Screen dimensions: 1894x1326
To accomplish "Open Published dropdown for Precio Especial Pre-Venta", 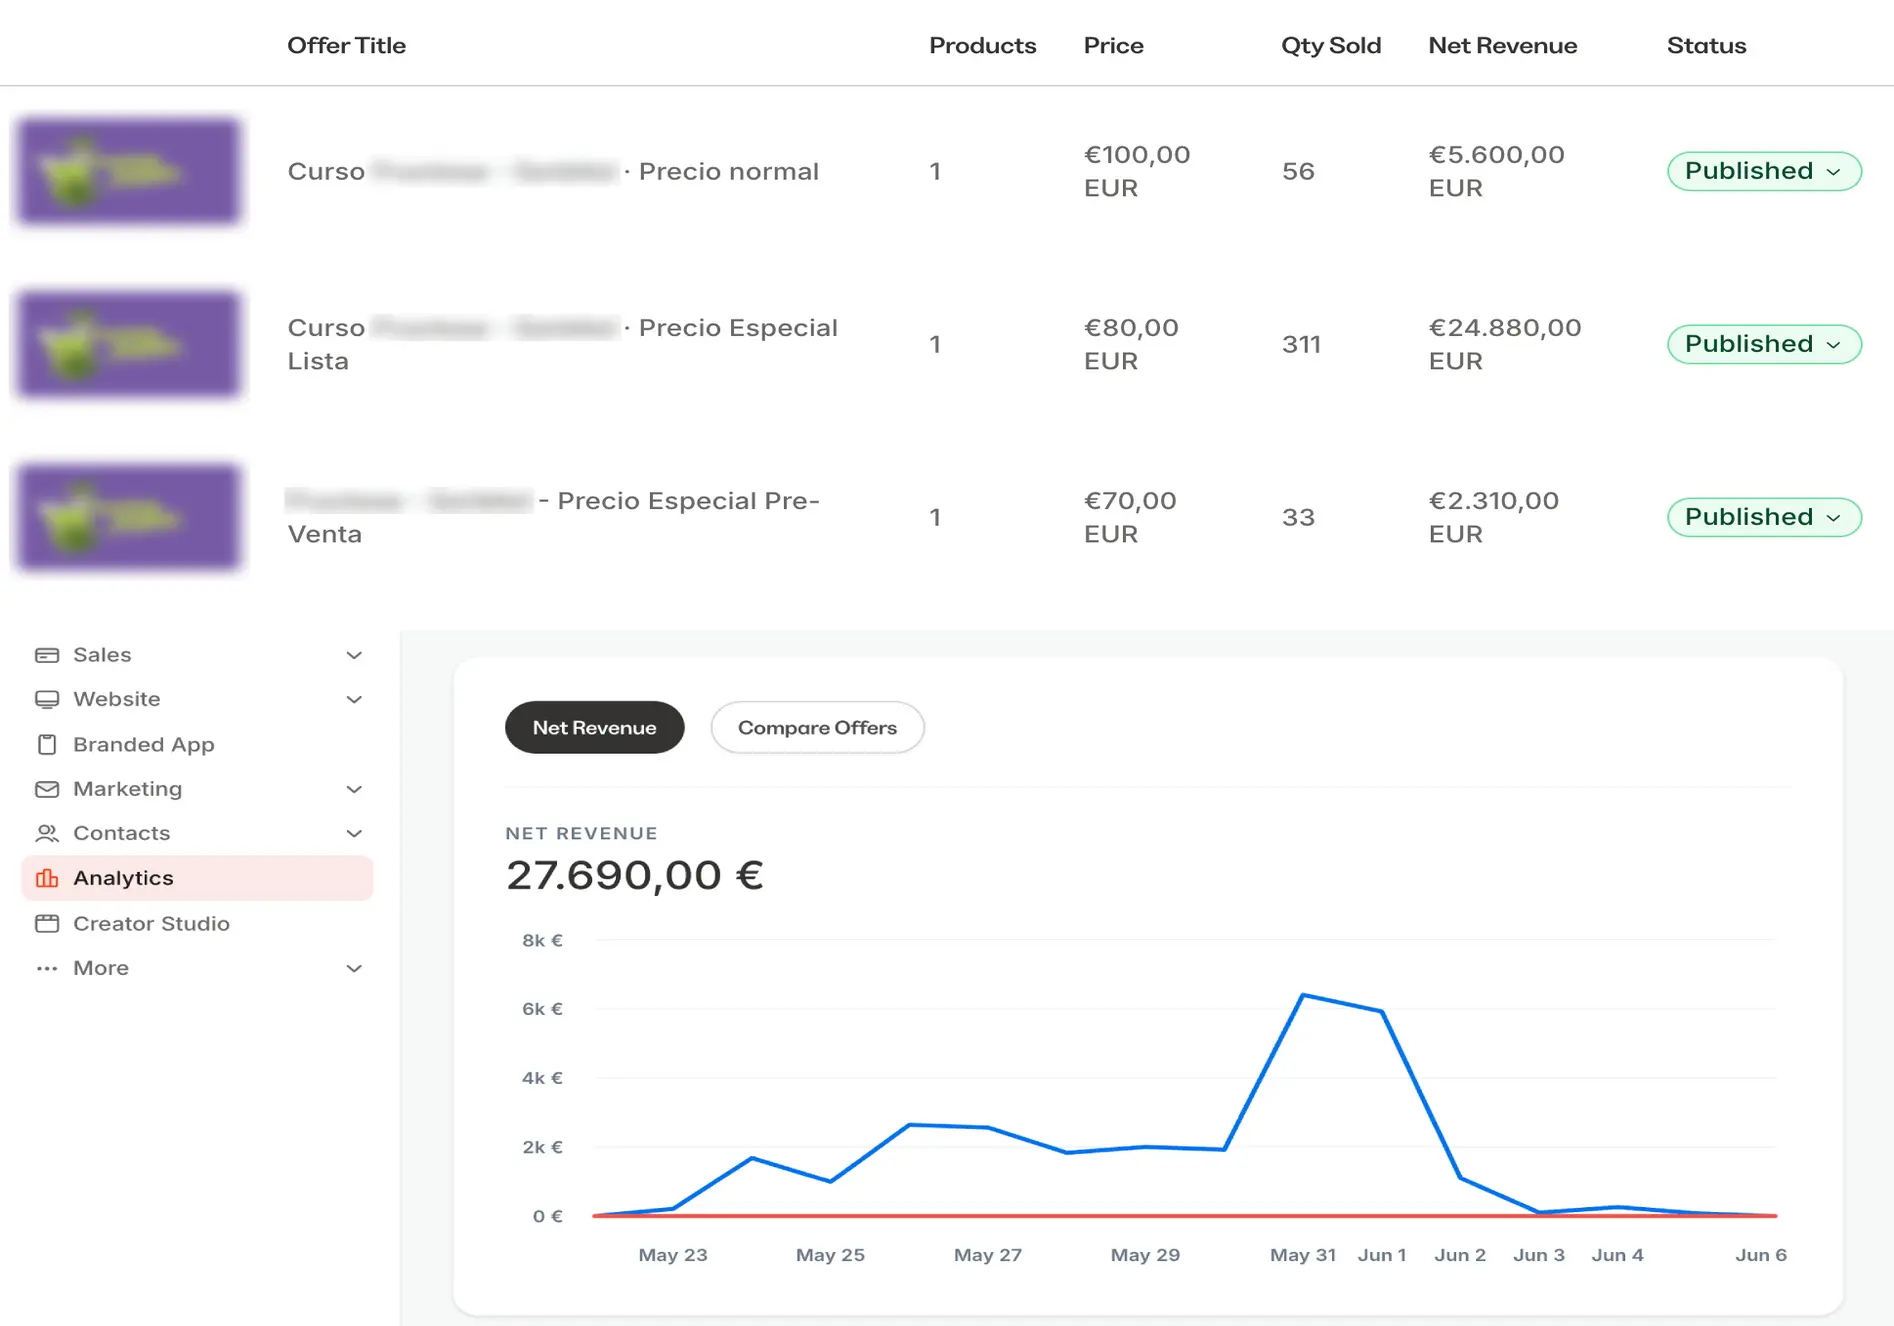I will tap(1763, 517).
